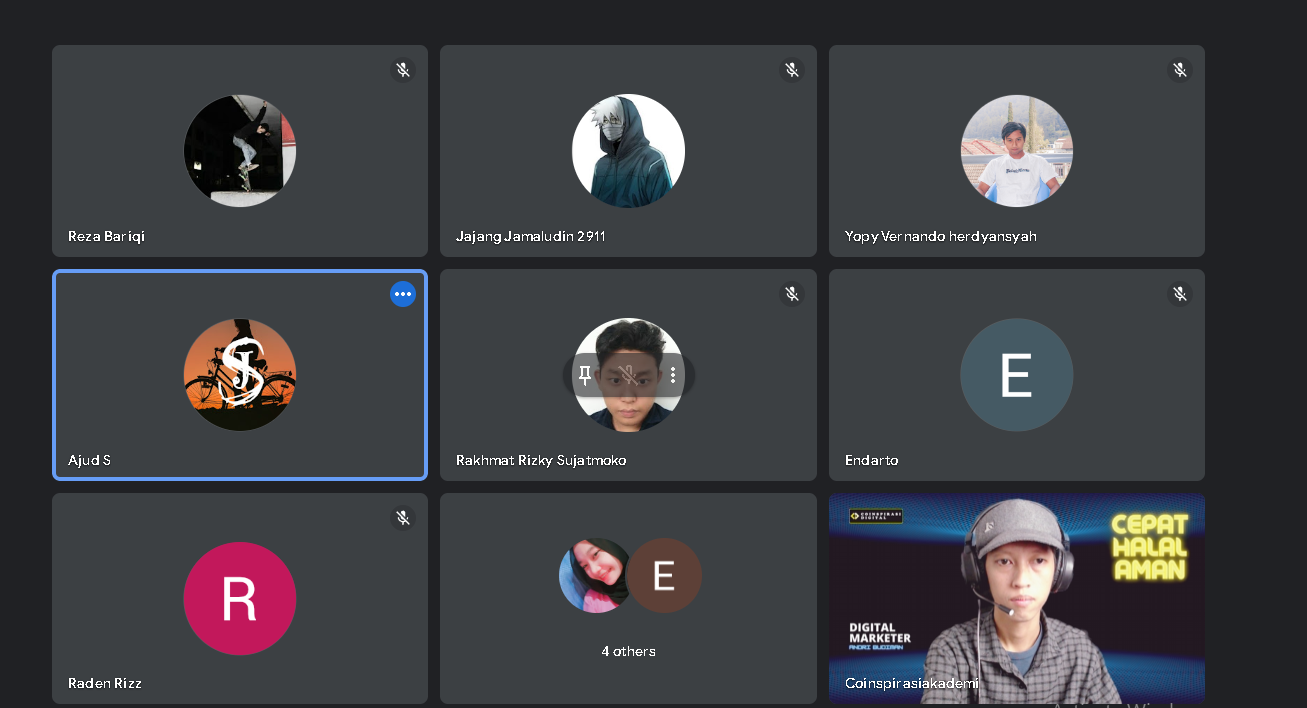Click muted mic icon in Rakhmat tile corner
The image size is (1307, 708).
click(792, 294)
